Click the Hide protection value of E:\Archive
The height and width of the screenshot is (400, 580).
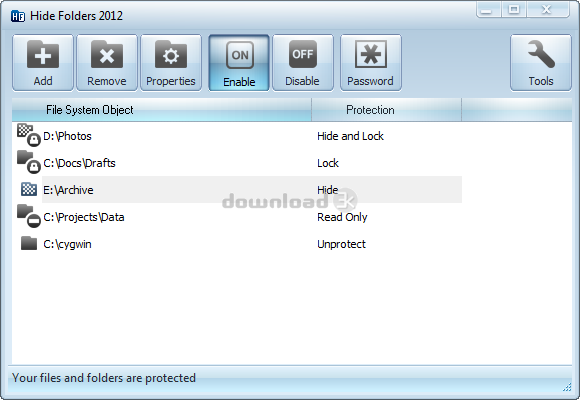coord(328,190)
